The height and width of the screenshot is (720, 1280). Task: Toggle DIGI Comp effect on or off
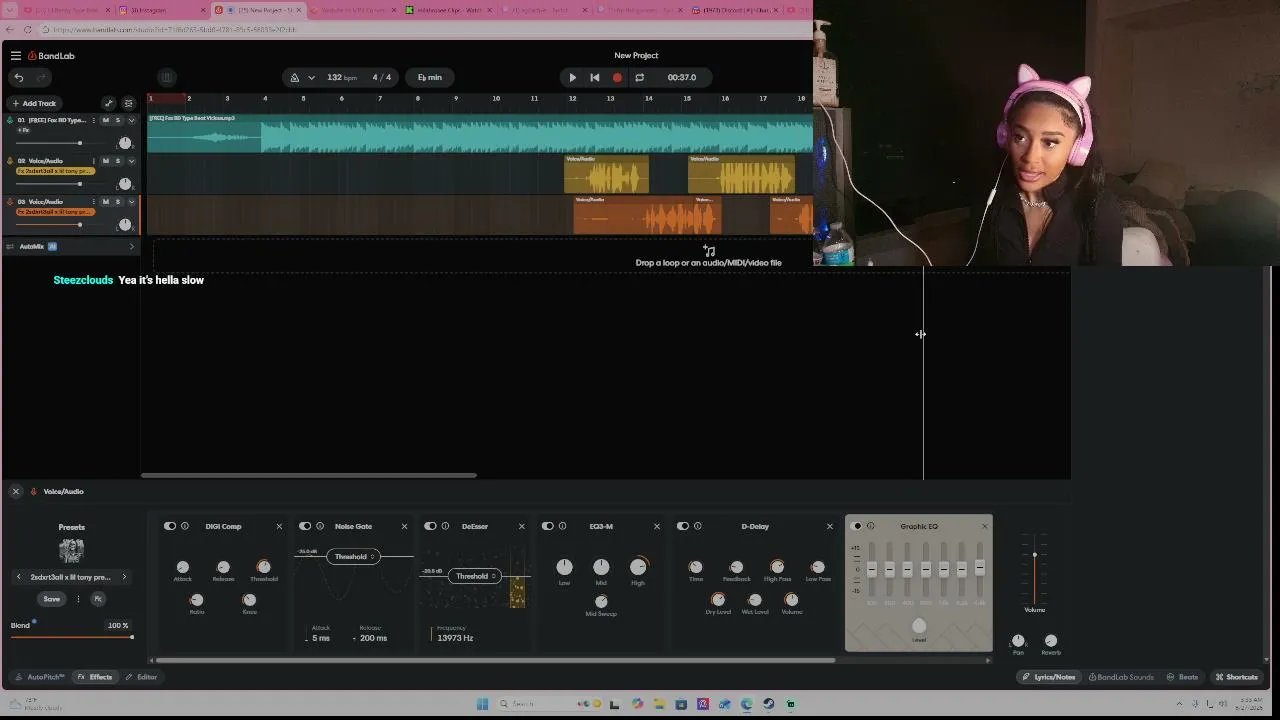170,526
